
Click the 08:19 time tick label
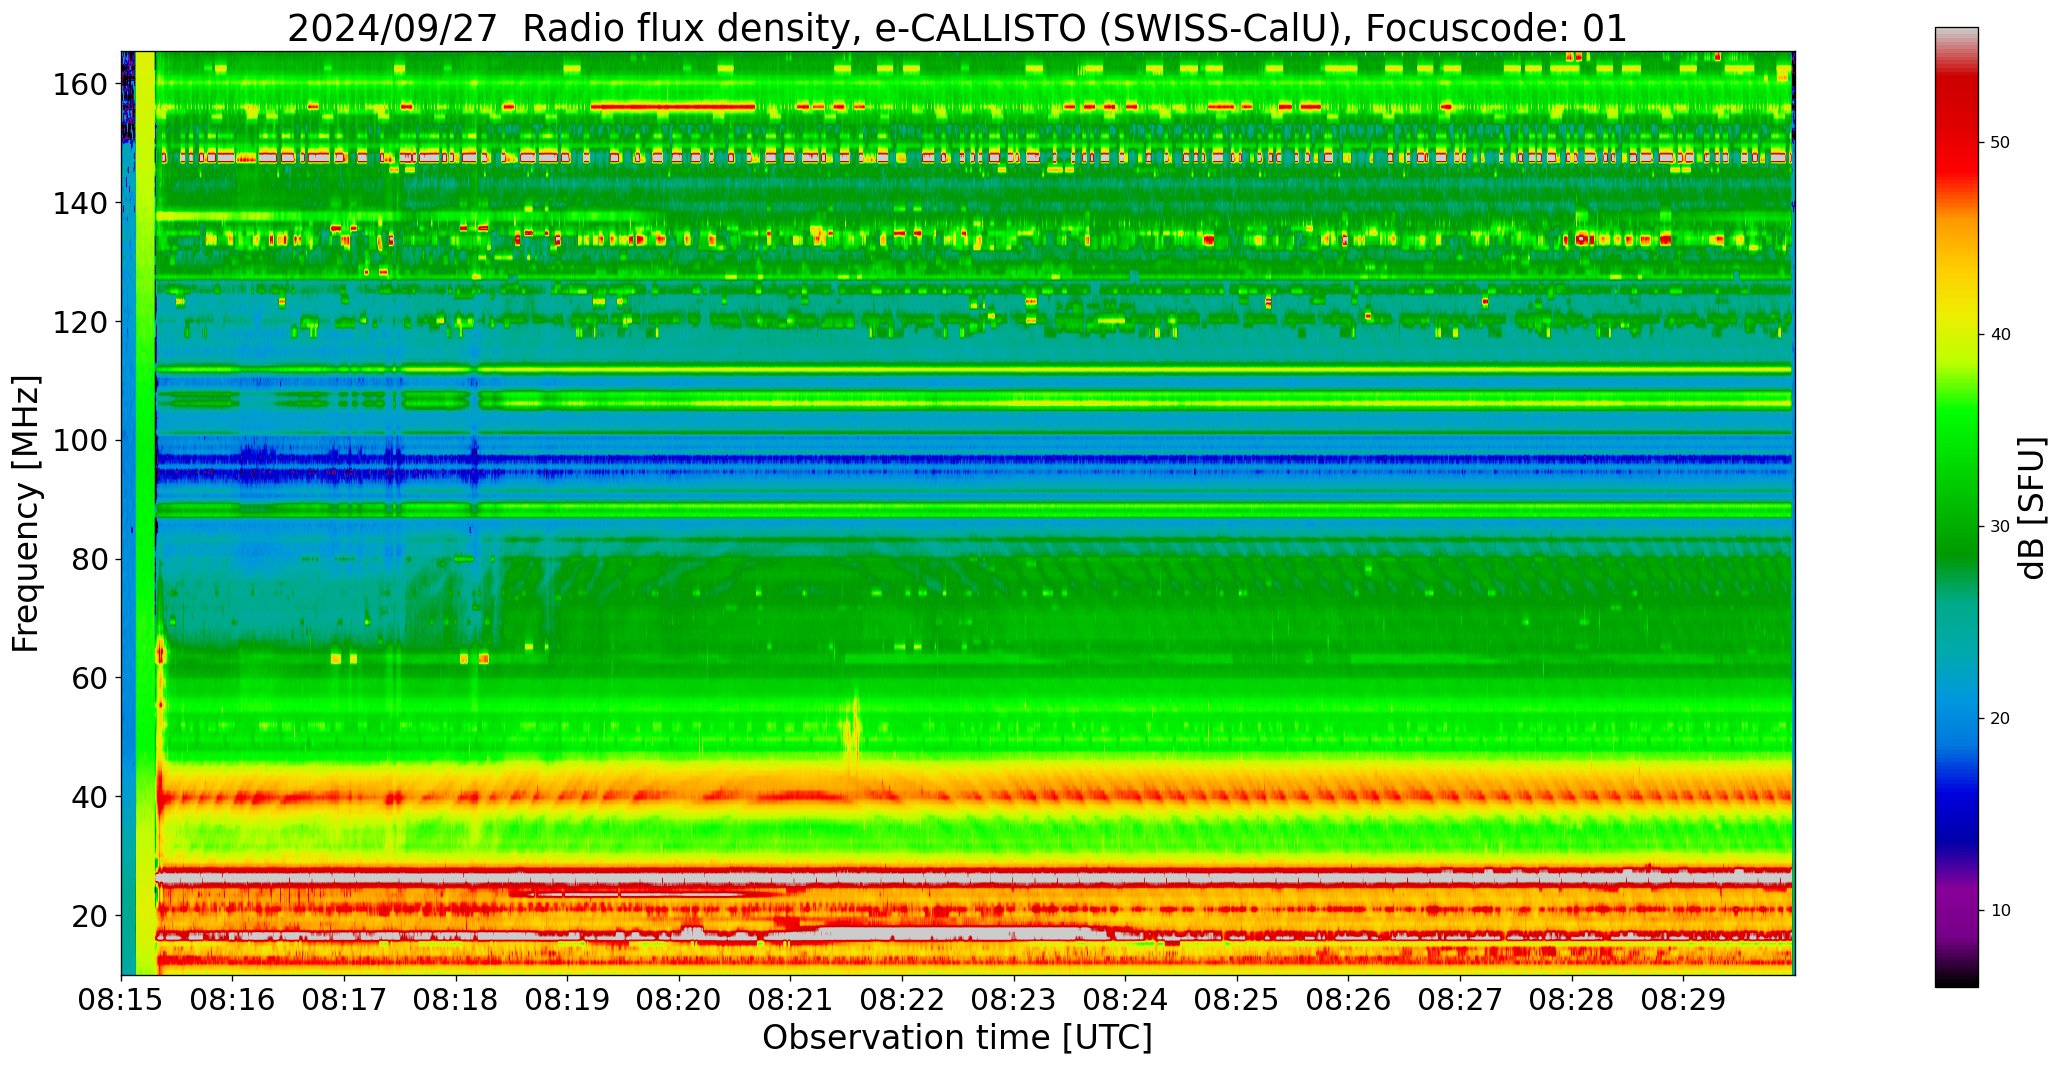568,1000
